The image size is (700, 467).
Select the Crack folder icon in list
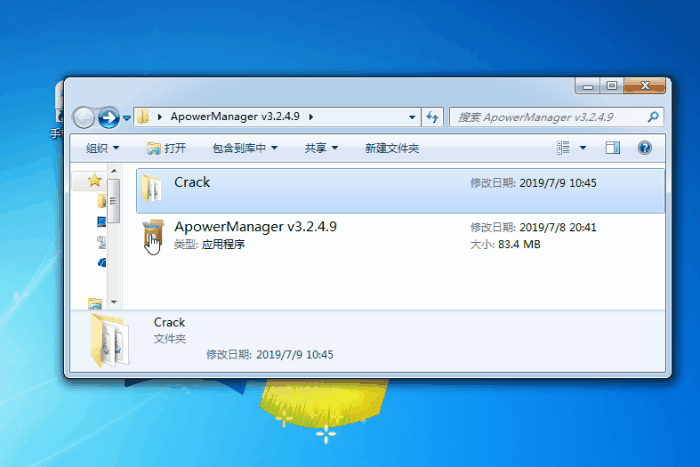[152, 188]
